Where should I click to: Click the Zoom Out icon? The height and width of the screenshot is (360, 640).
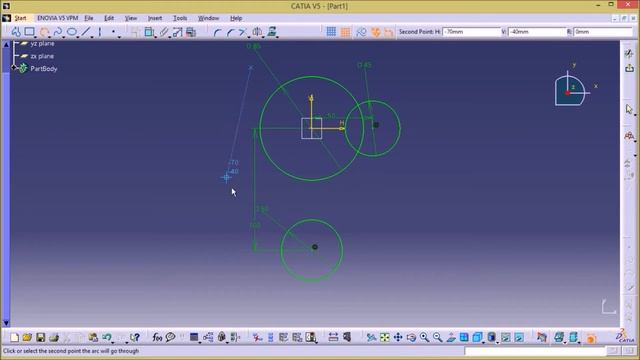tap(438, 337)
